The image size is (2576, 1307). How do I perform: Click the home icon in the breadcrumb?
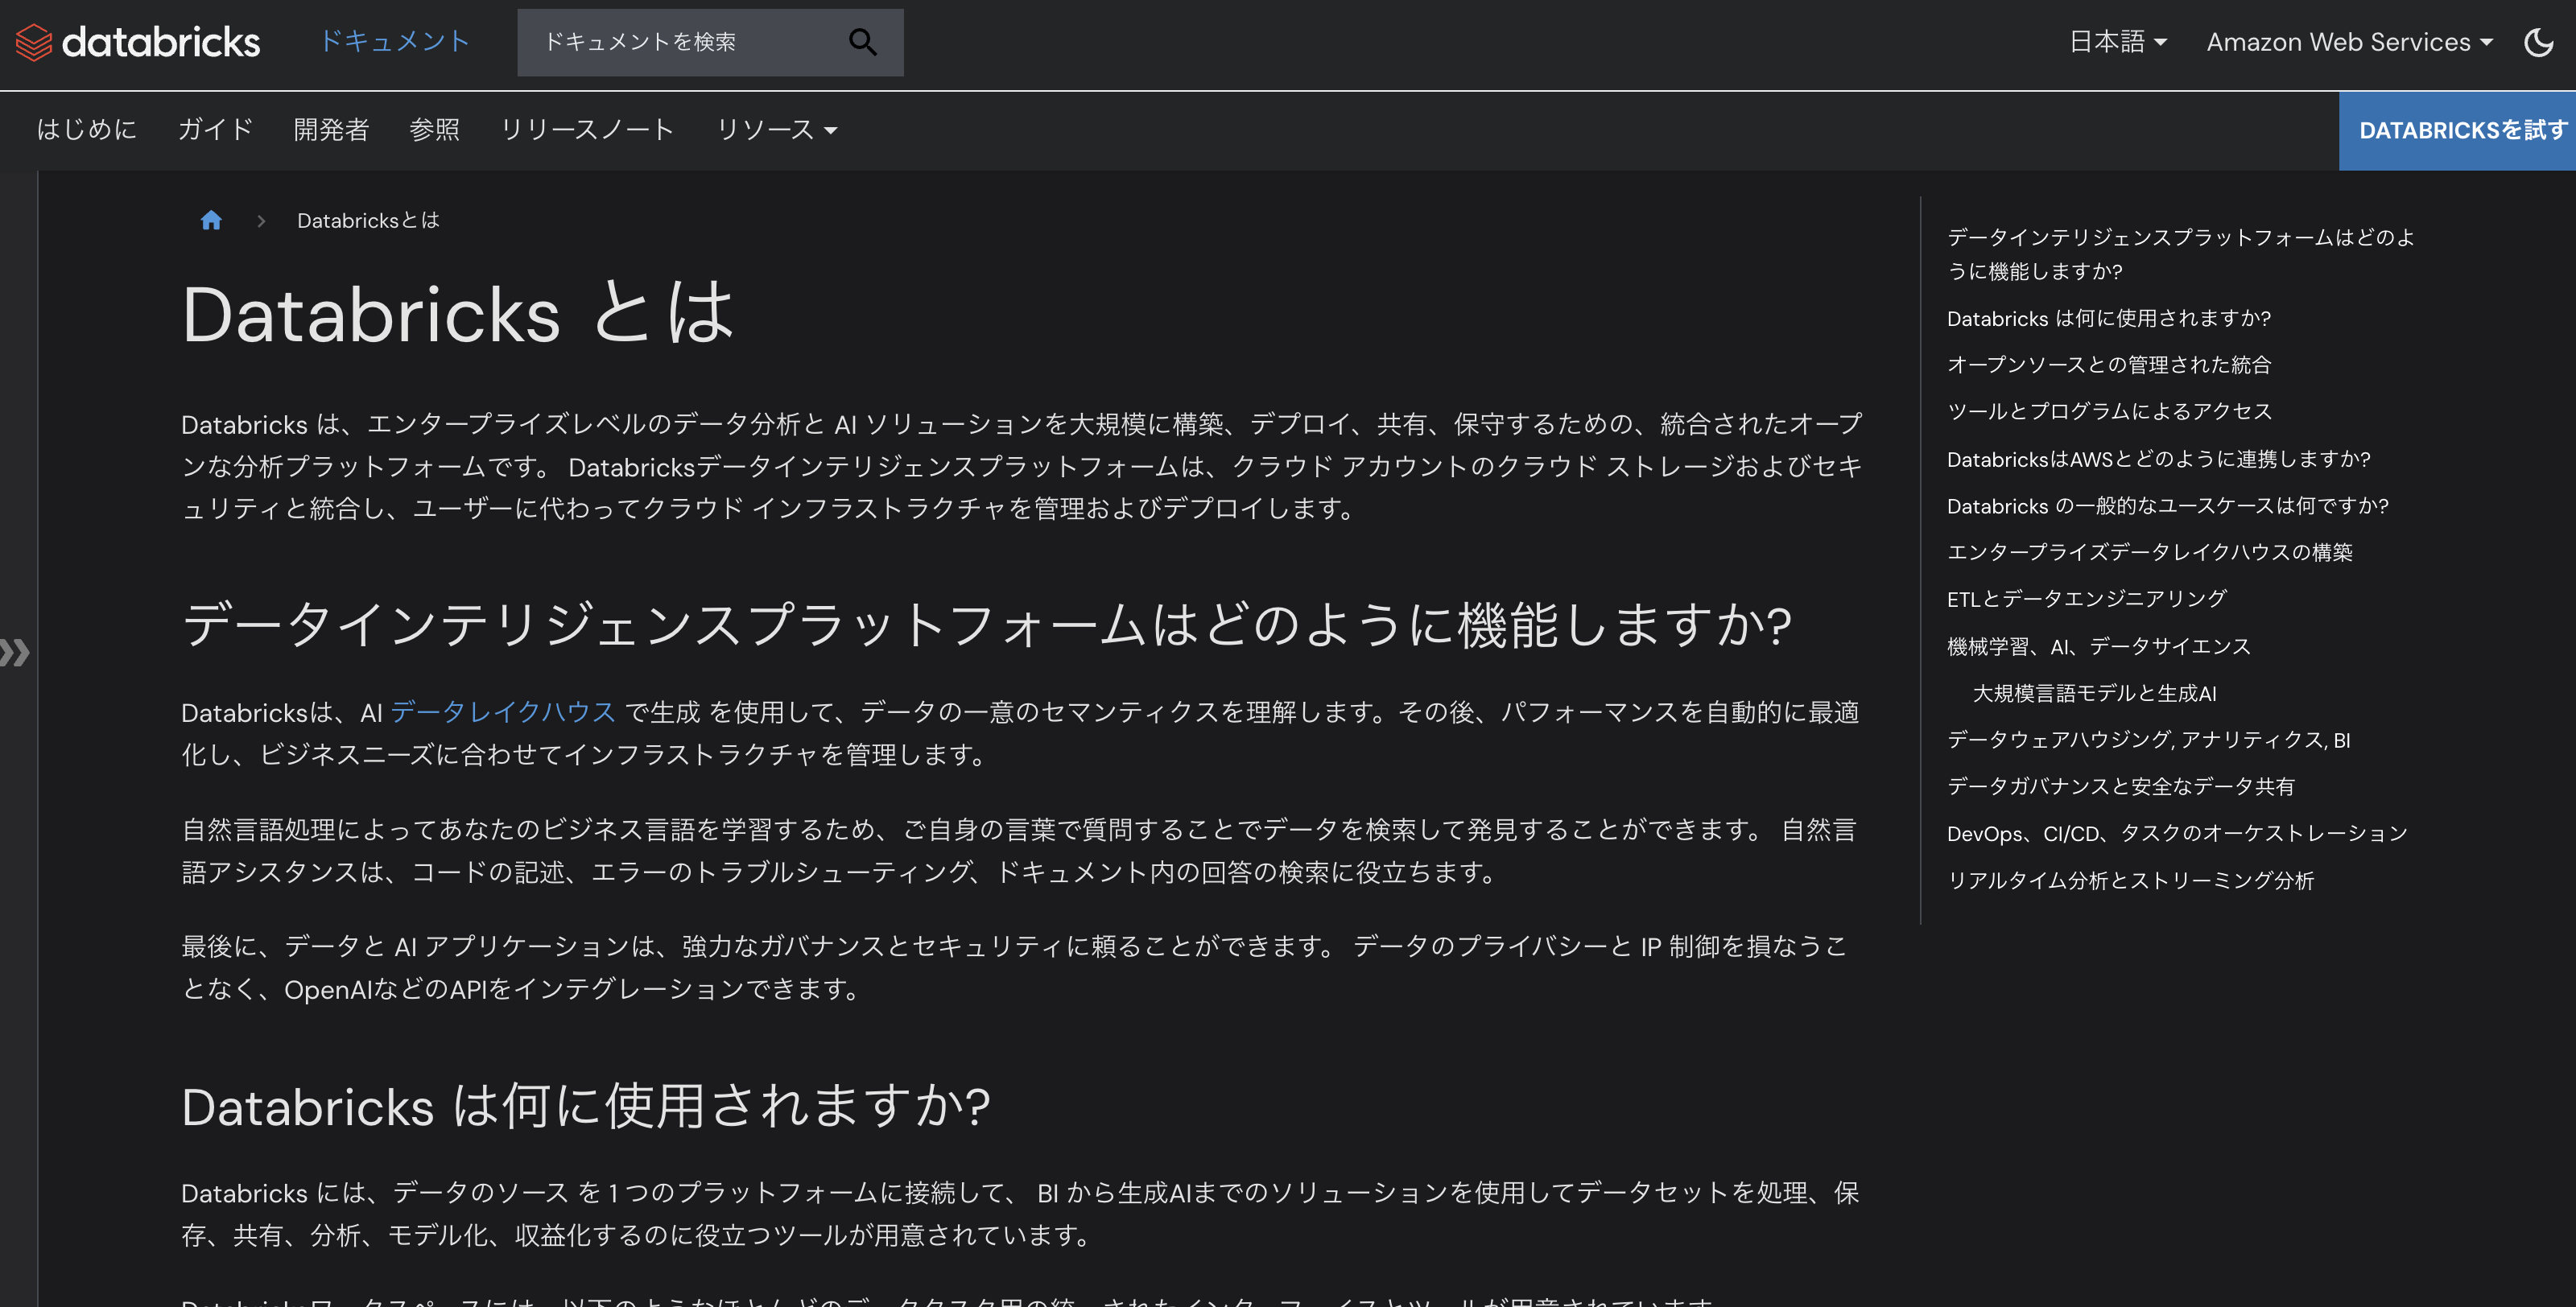coord(211,220)
